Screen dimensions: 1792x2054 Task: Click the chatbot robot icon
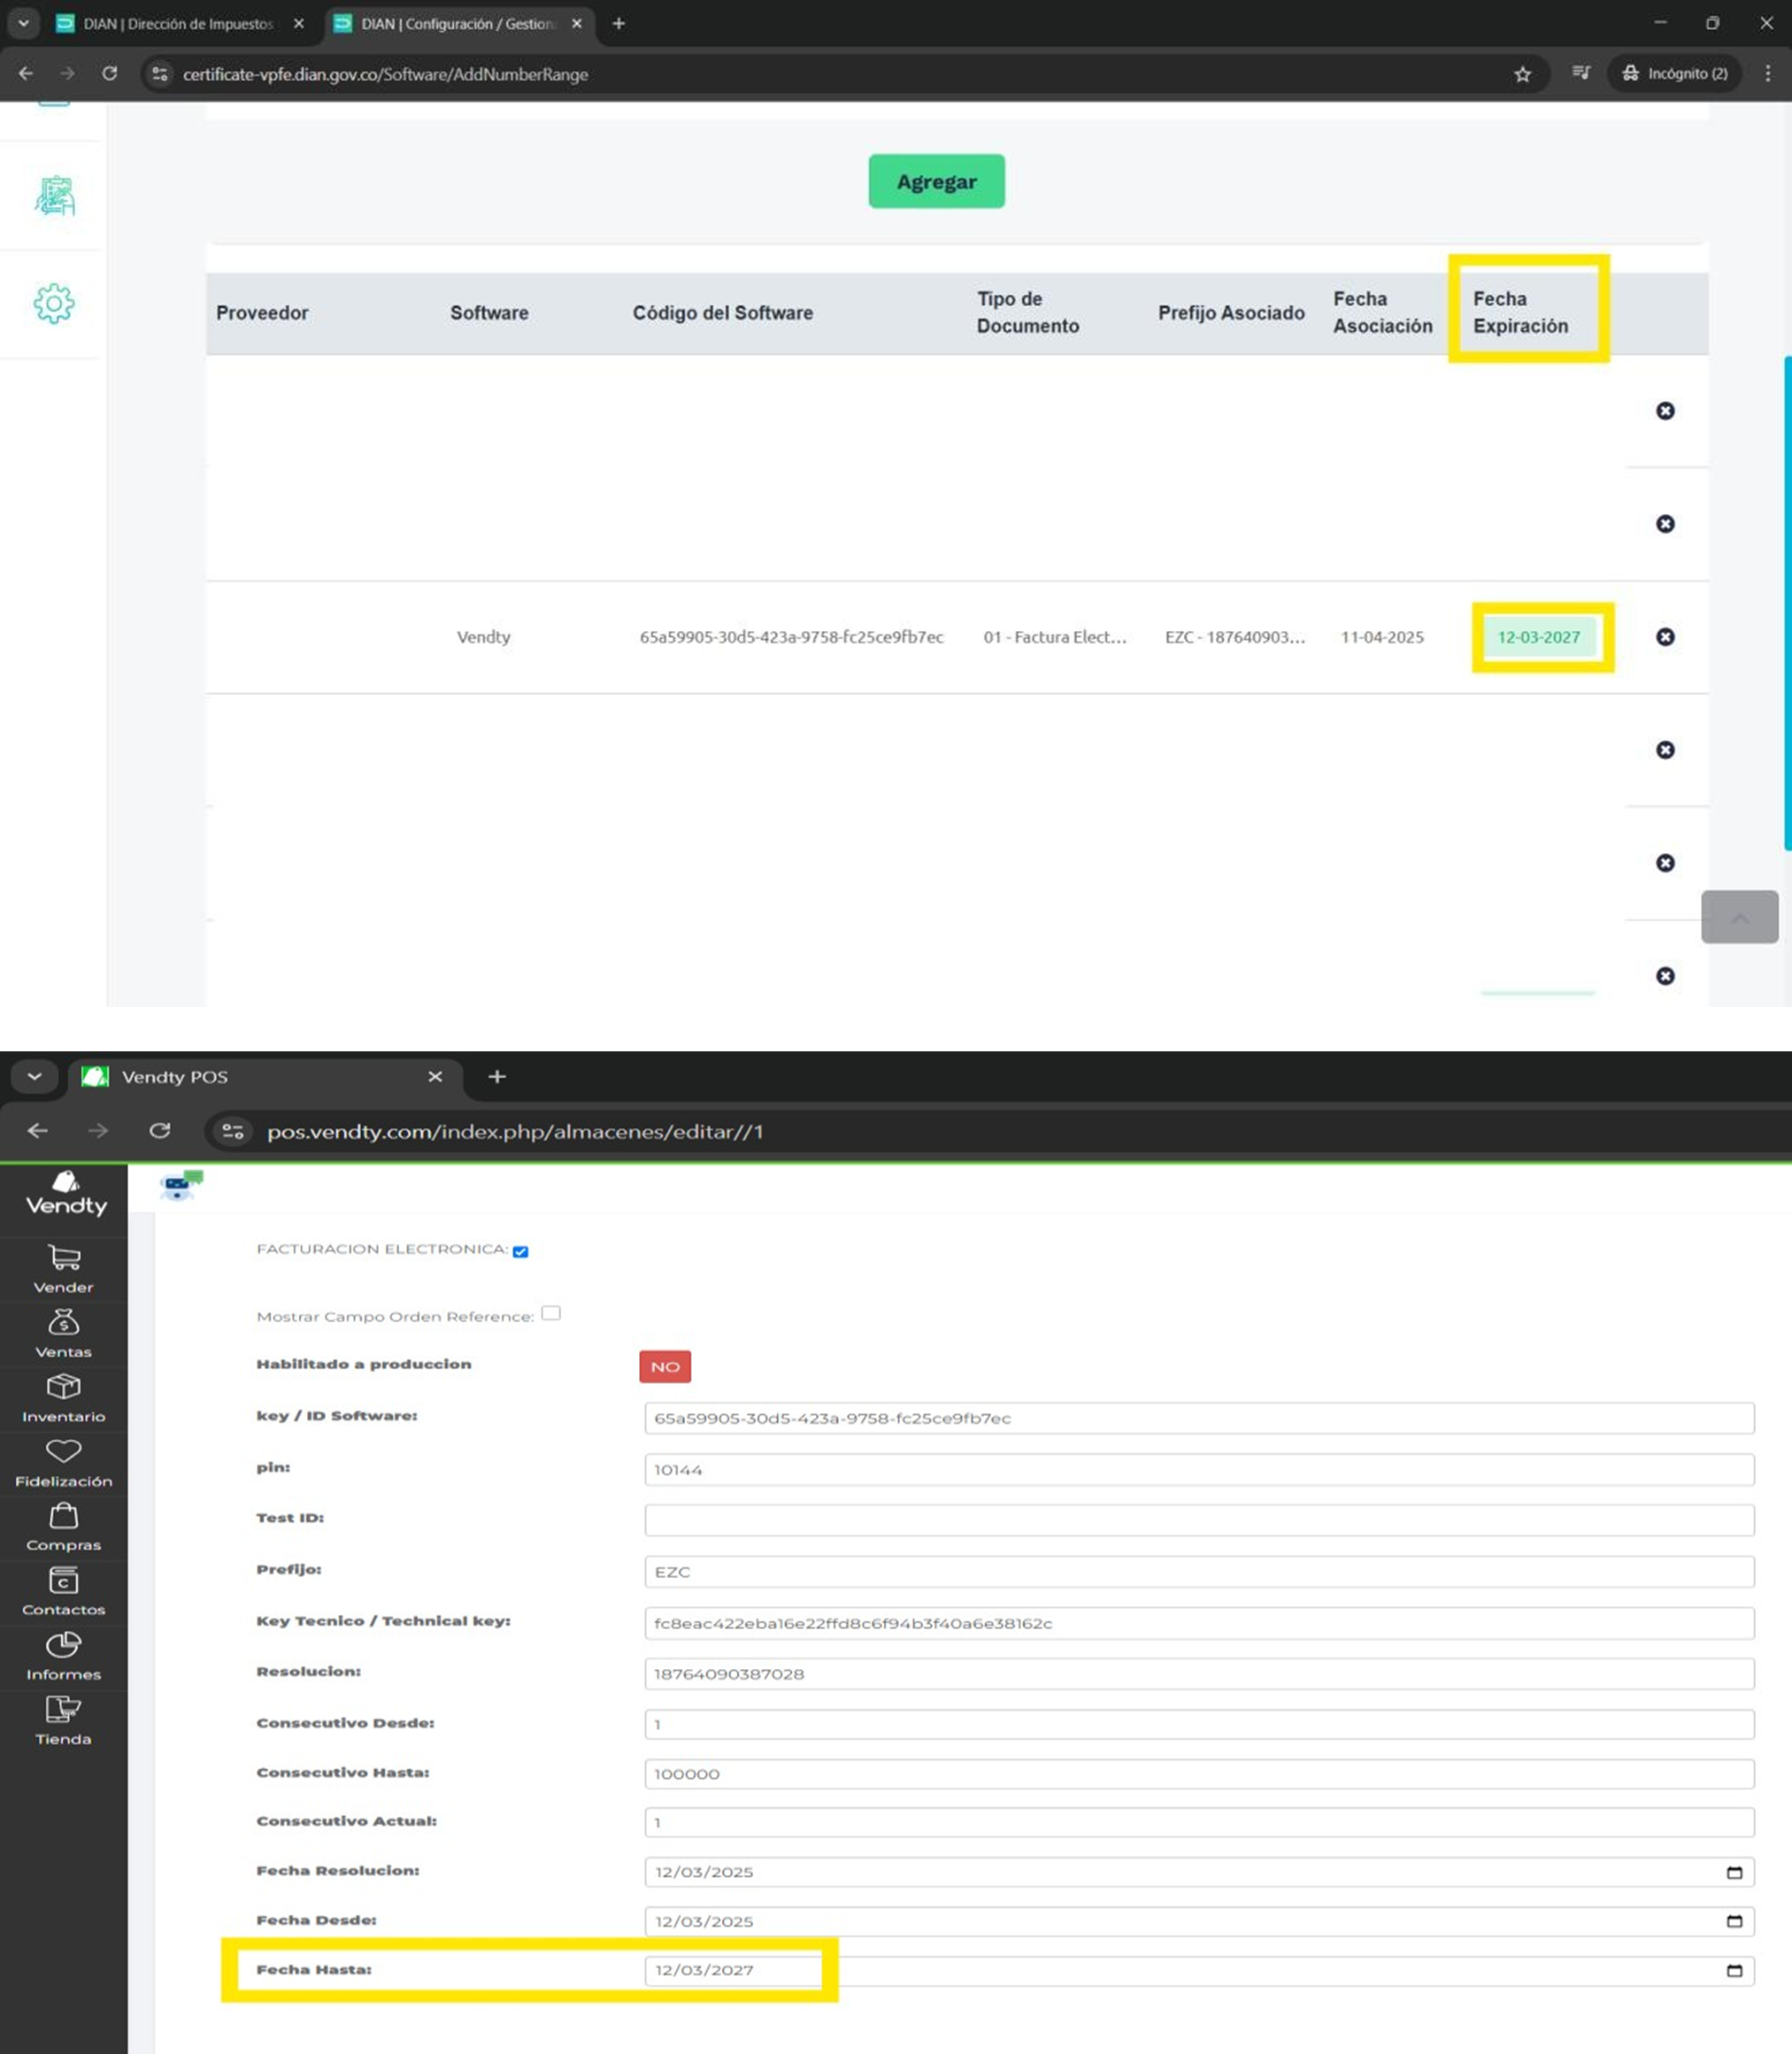click(x=178, y=1187)
